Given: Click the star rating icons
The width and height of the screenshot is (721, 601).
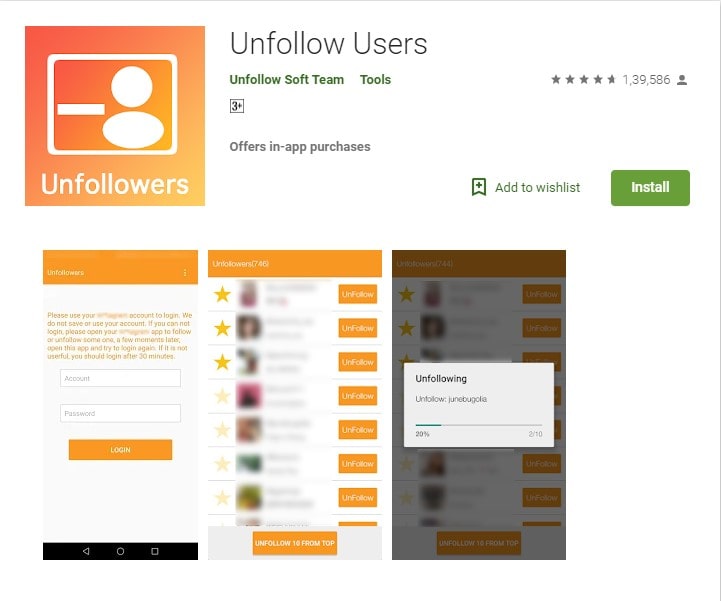Looking at the screenshot, I should [584, 80].
